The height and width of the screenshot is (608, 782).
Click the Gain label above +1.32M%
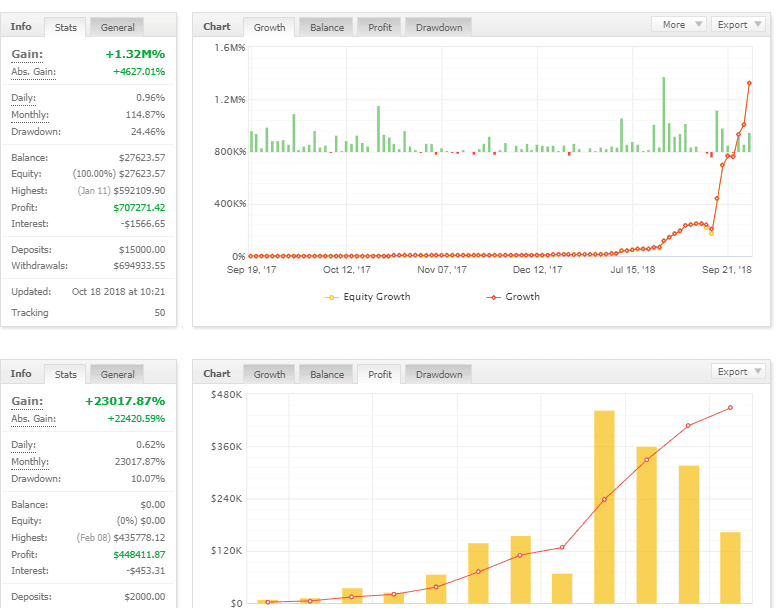coord(26,54)
